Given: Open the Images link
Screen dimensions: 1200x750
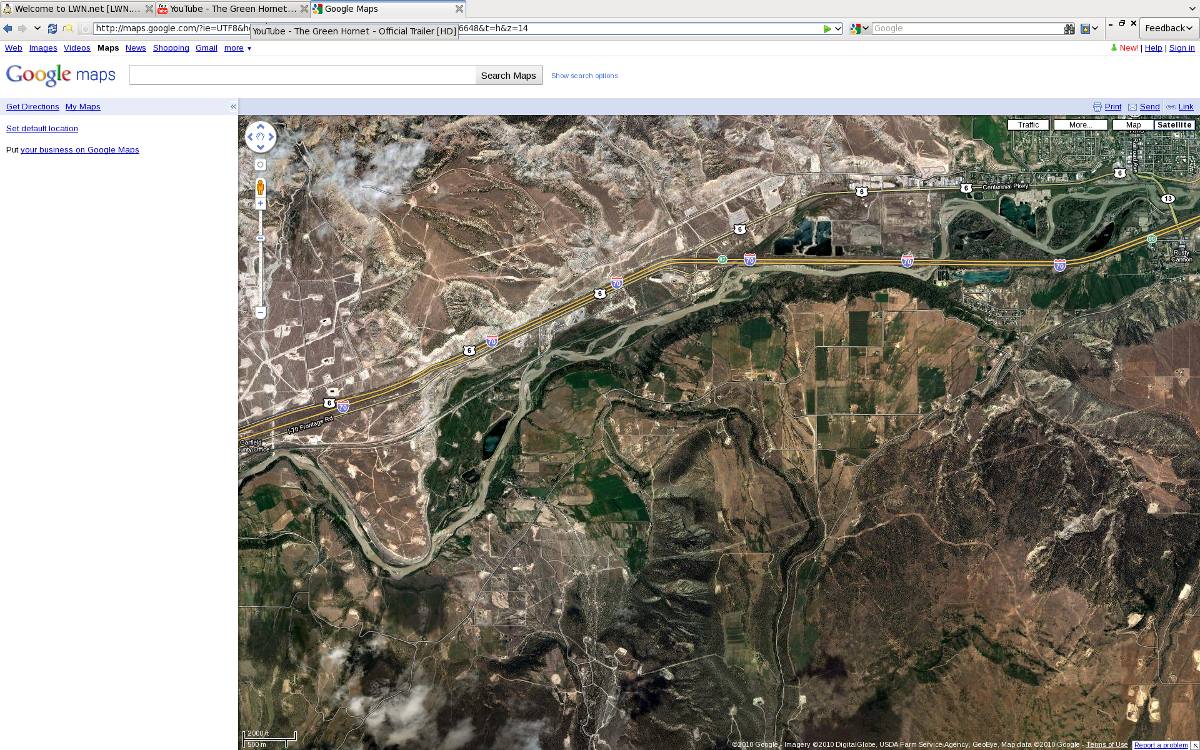Looking at the screenshot, I should [43, 48].
